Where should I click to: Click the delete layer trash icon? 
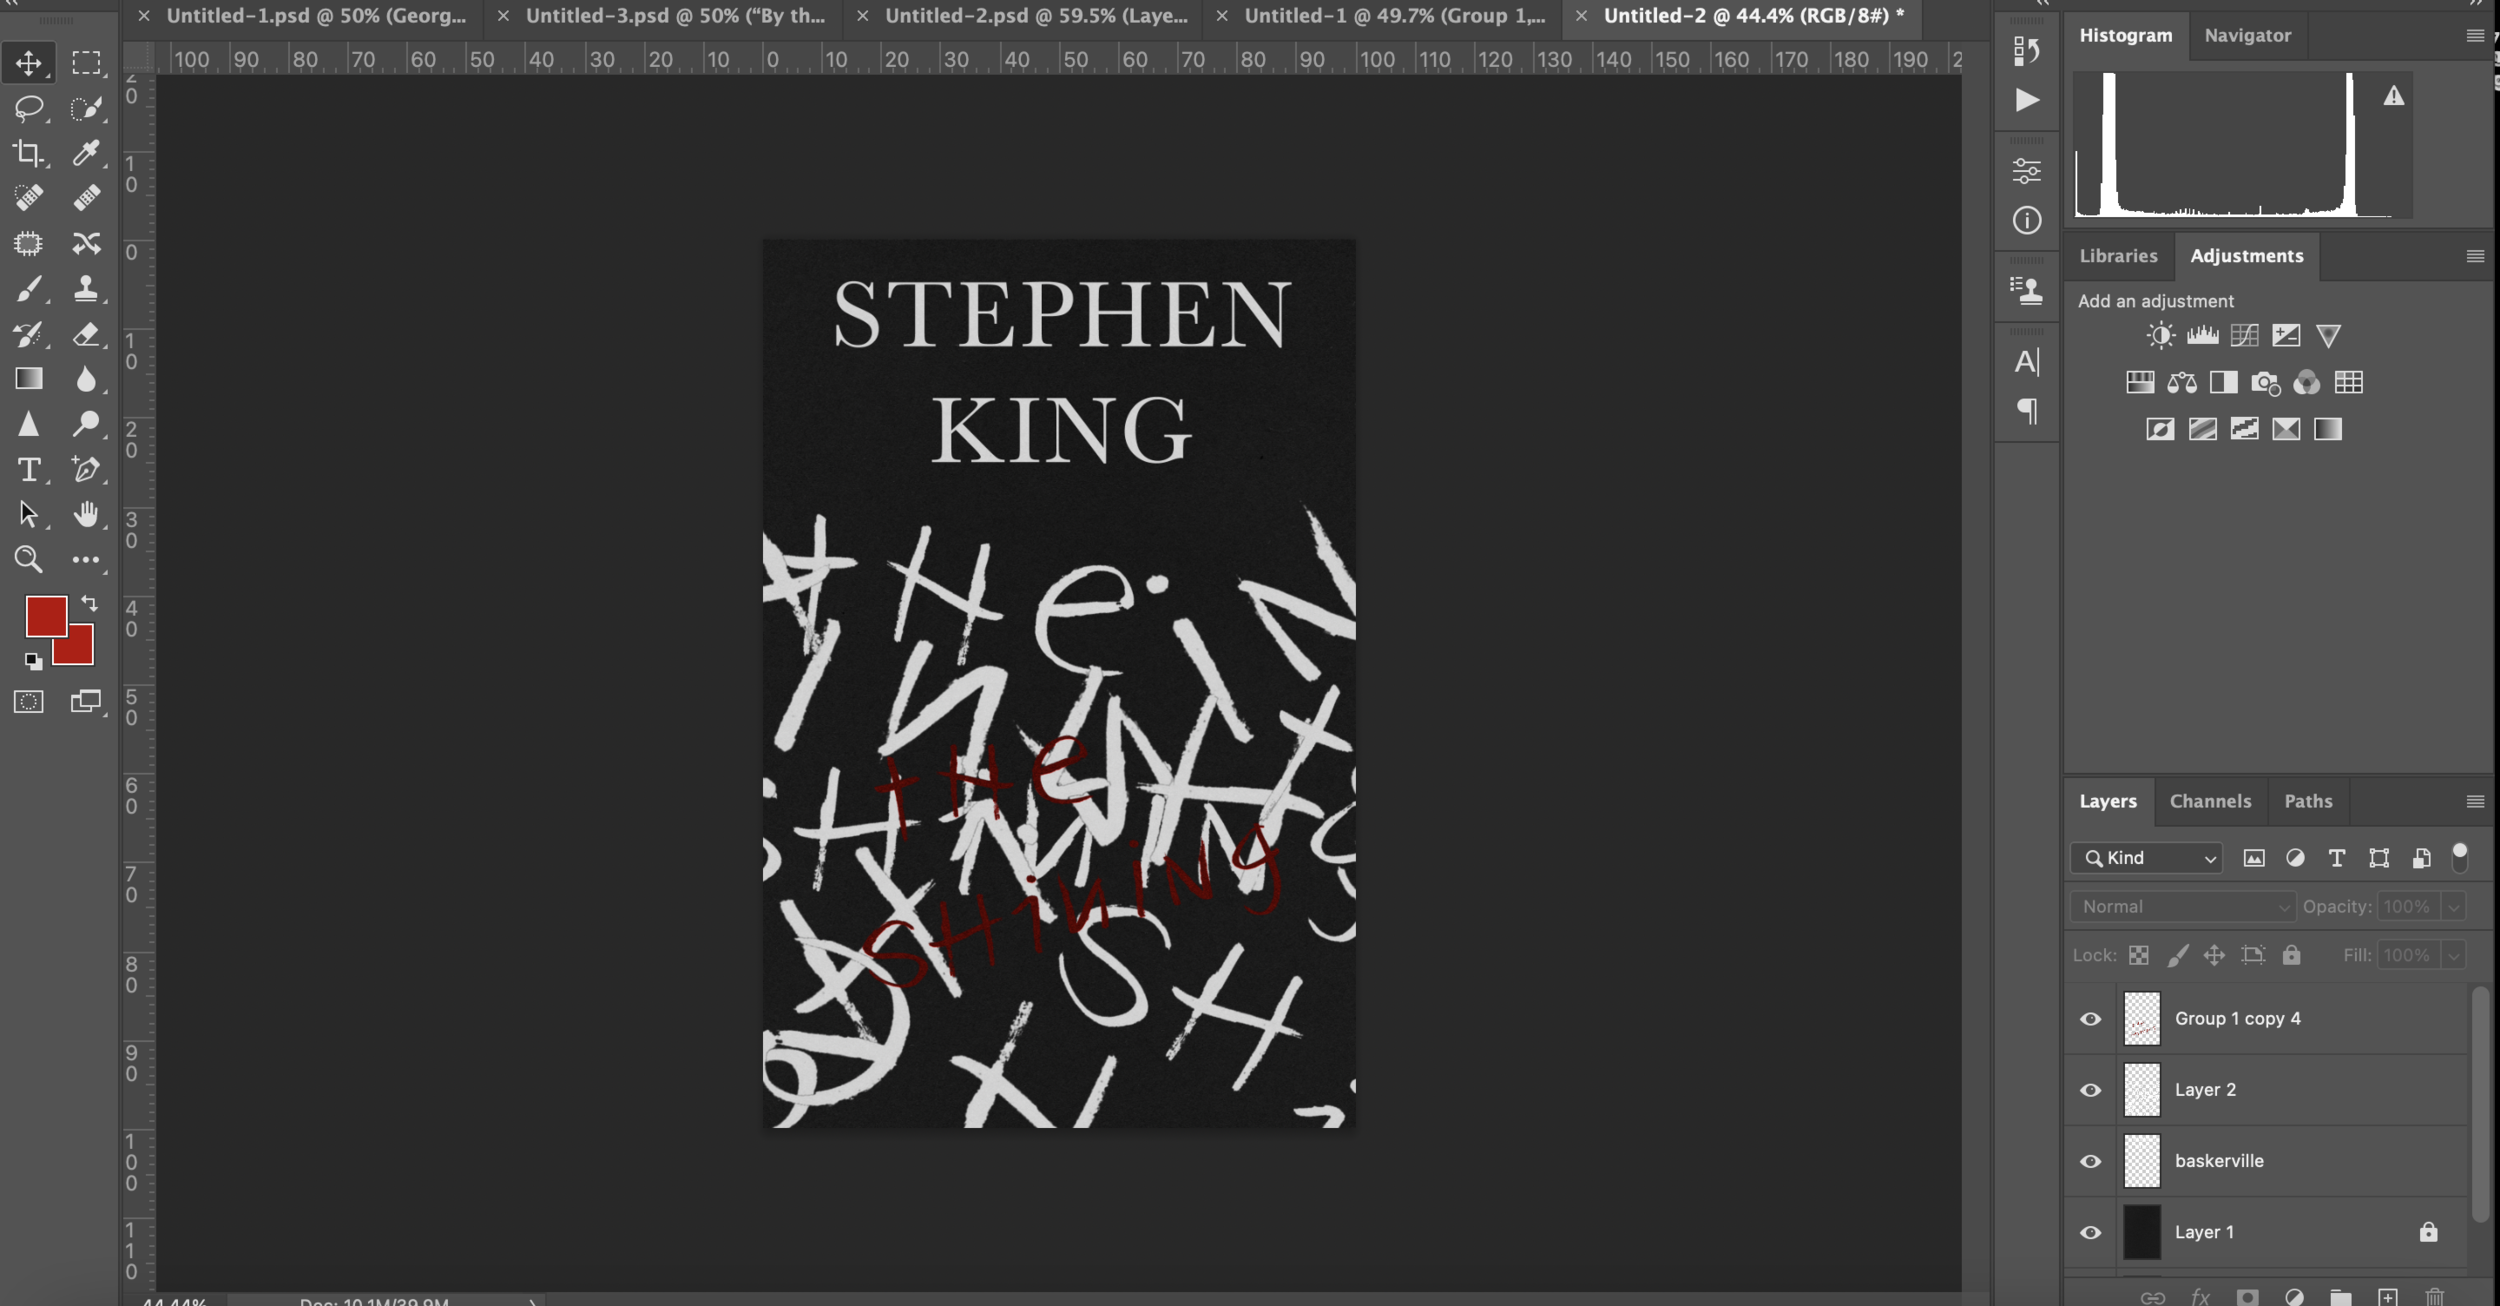[x=2434, y=1297]
